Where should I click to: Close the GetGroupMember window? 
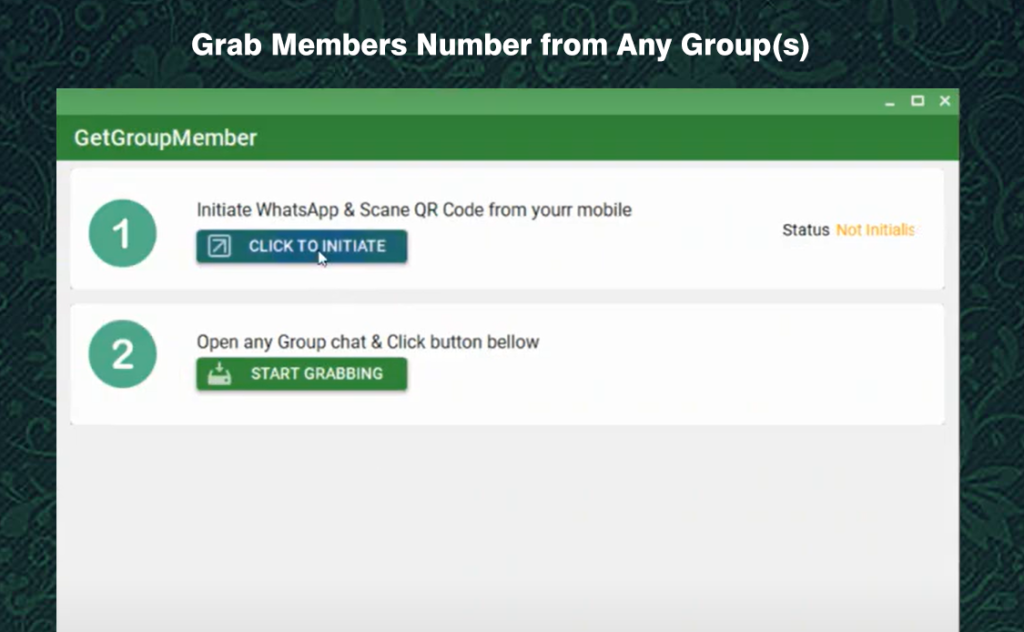tap(944, 101)
